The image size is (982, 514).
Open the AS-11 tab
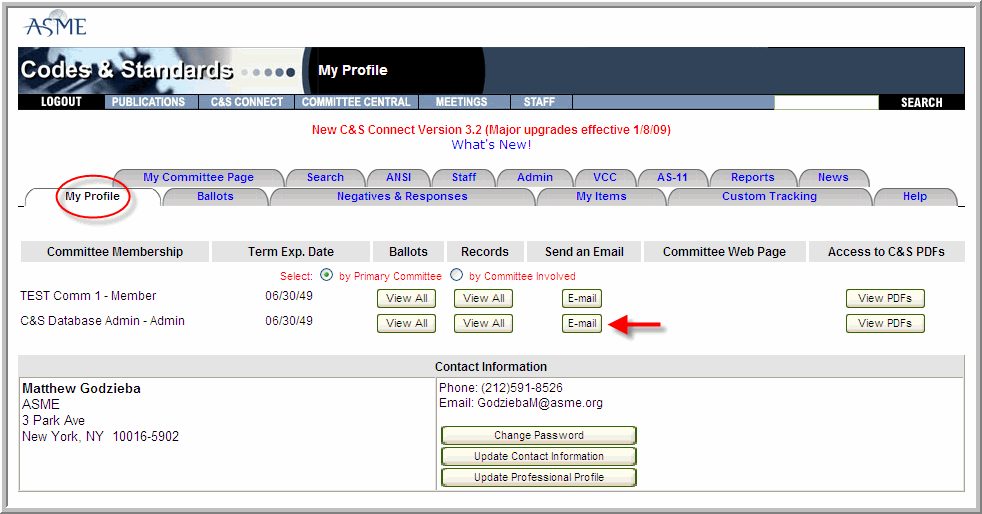pyautogui.click(x=672, y=177)
